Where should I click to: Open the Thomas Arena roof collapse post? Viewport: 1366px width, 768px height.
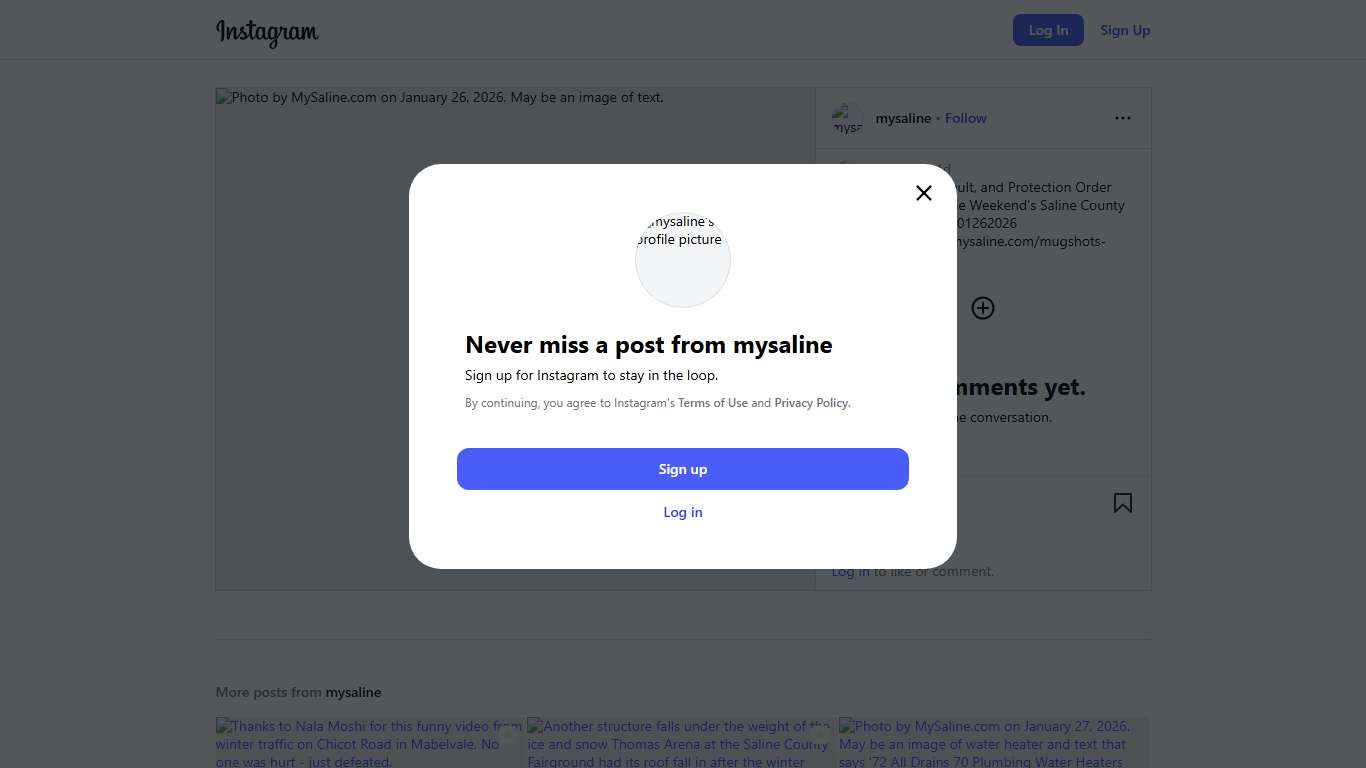click(681, 743)
